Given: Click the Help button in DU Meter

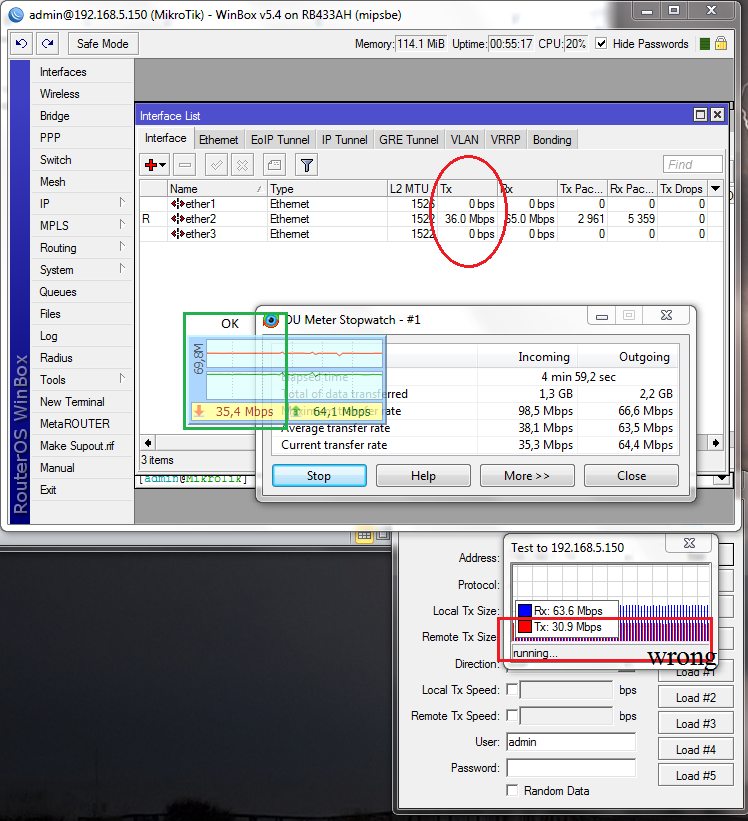Looking at the screenshot, I should [423, 475].
